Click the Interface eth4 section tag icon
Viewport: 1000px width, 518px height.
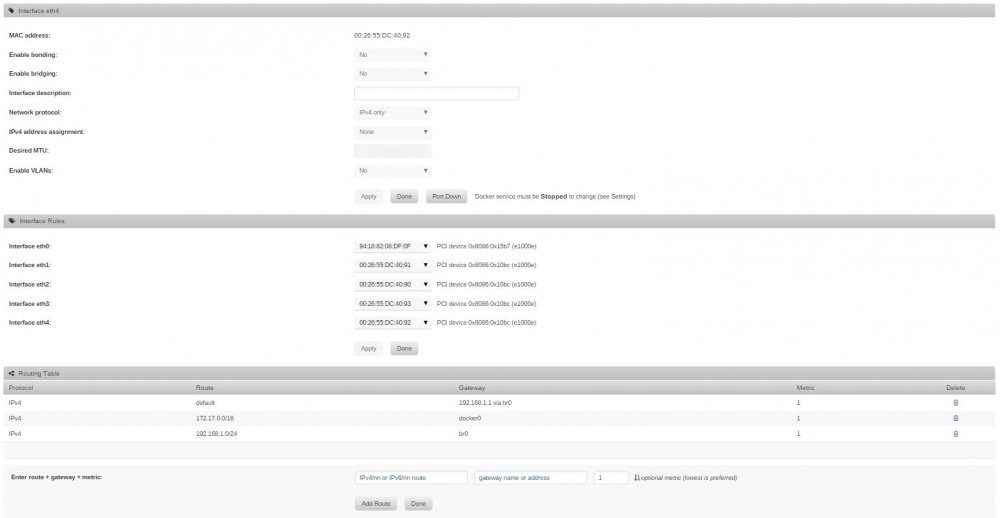[x=12, y=11]
